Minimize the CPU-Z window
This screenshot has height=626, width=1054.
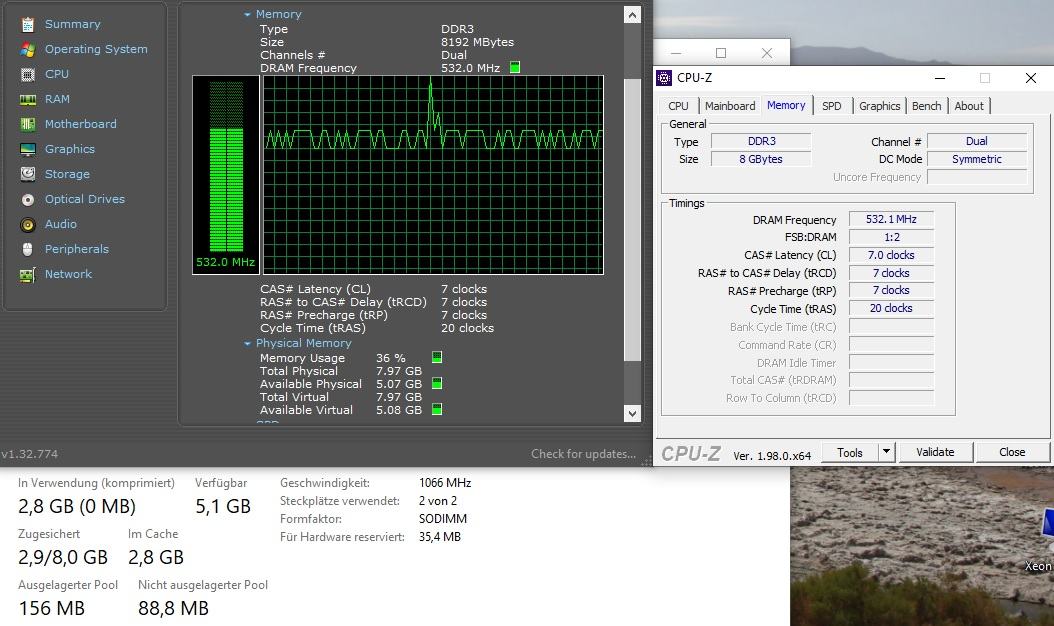pos(940,78)
